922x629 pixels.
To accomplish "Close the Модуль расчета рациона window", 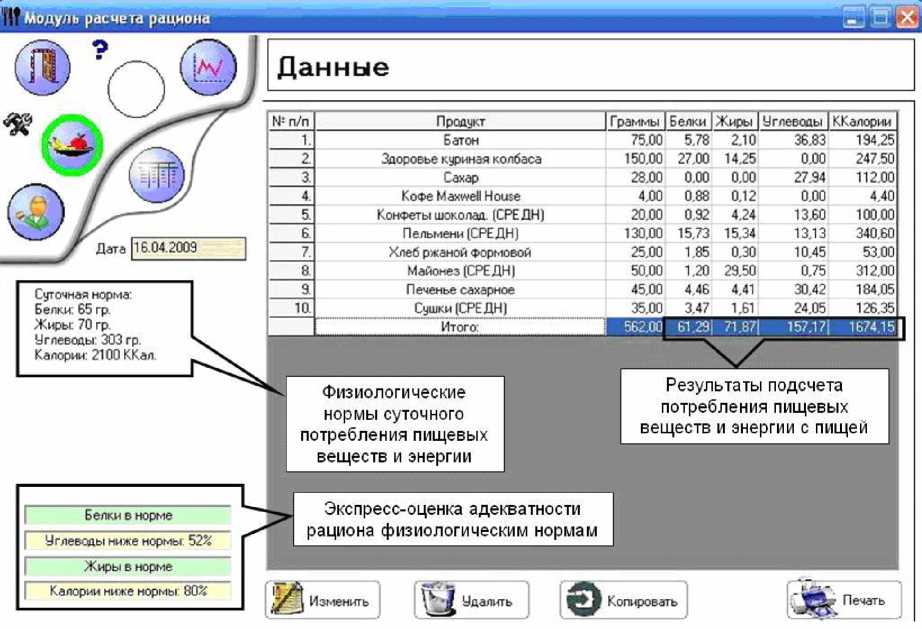I will pyautogui.click(x=906, y=17).
